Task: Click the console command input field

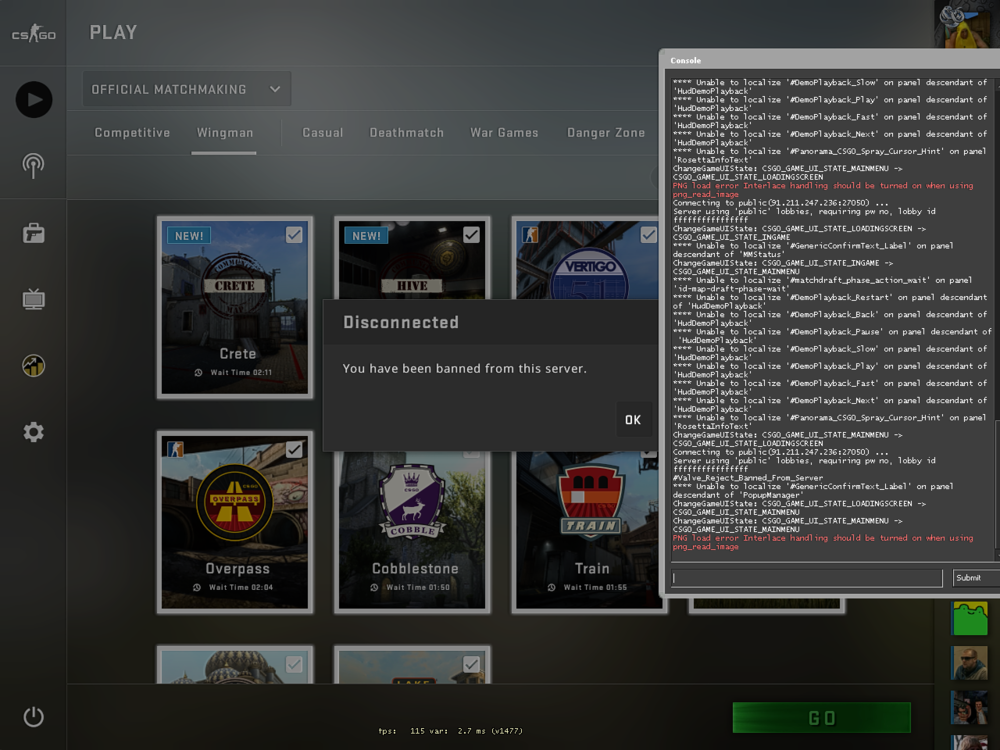Action: (806, 578)
